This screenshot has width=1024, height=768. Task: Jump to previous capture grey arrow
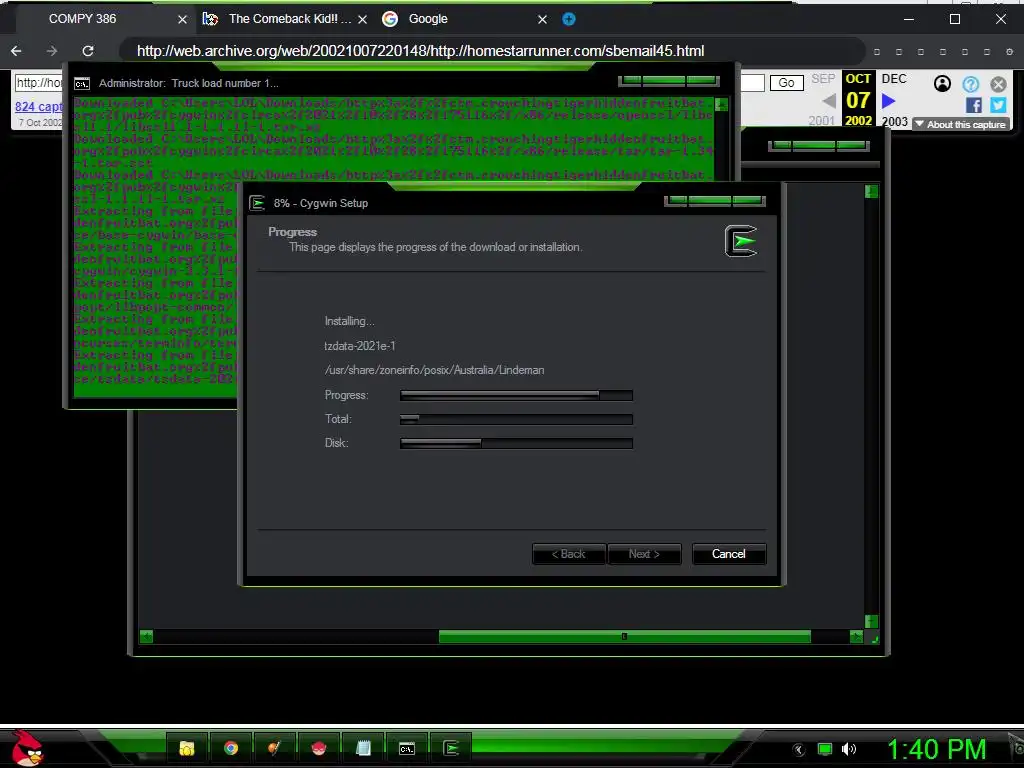coord(828,101)
